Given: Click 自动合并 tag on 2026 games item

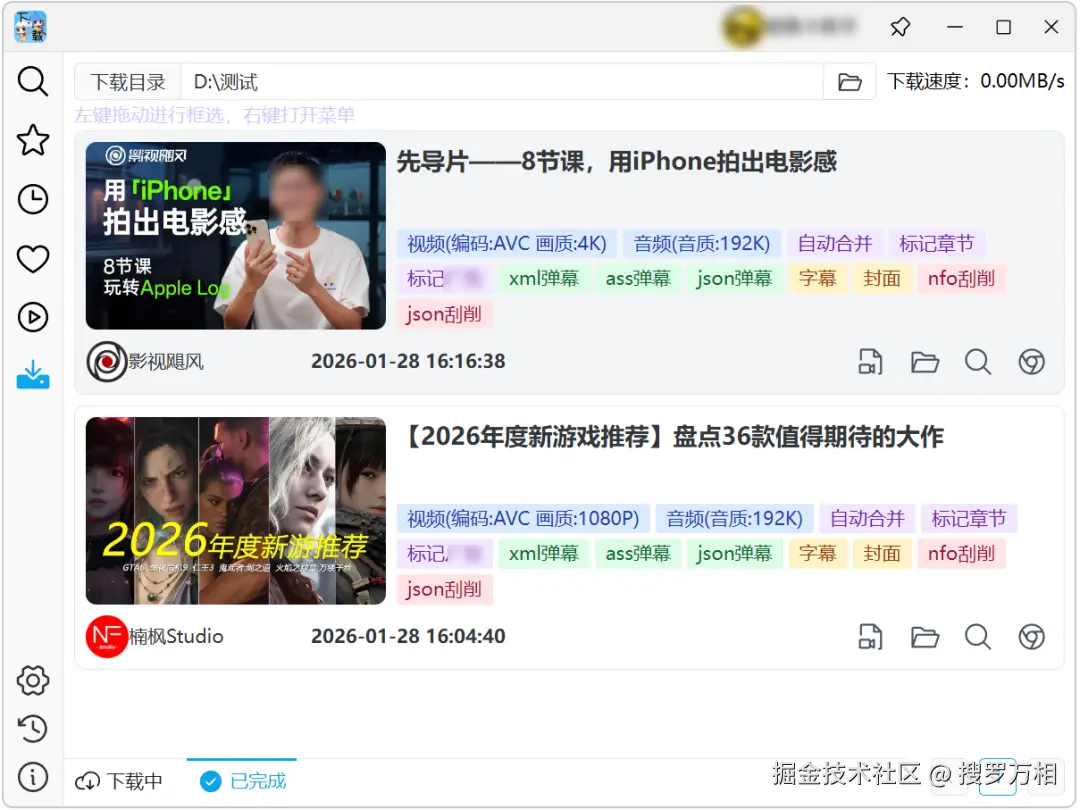Looking at the screenshot, I should (x=867, y=518).
